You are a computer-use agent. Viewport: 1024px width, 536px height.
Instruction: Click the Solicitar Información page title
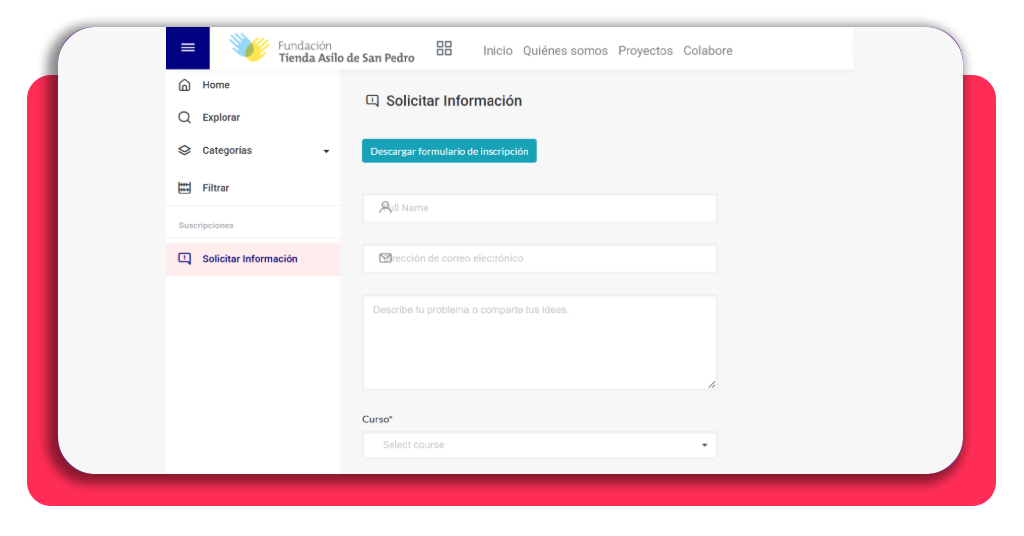454,101
